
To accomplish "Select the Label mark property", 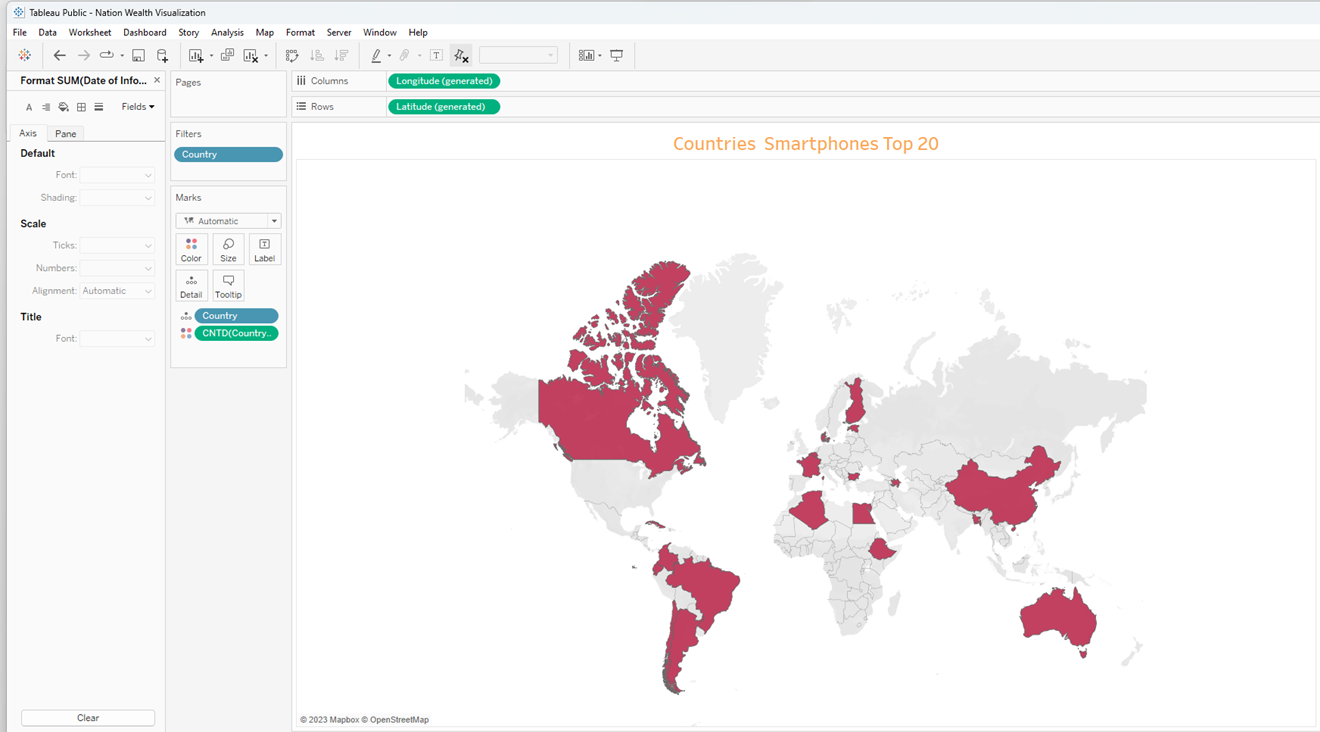I will 264,248.
